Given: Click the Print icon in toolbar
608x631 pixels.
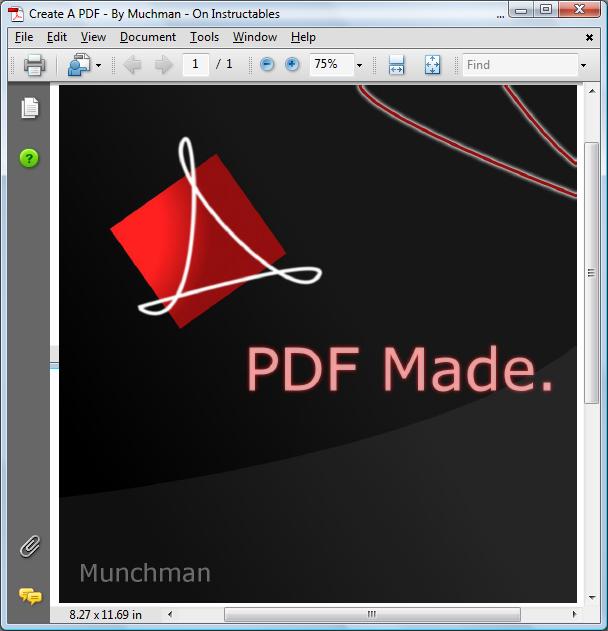Looking at the screenshot, I should click(x=34, y=65).
